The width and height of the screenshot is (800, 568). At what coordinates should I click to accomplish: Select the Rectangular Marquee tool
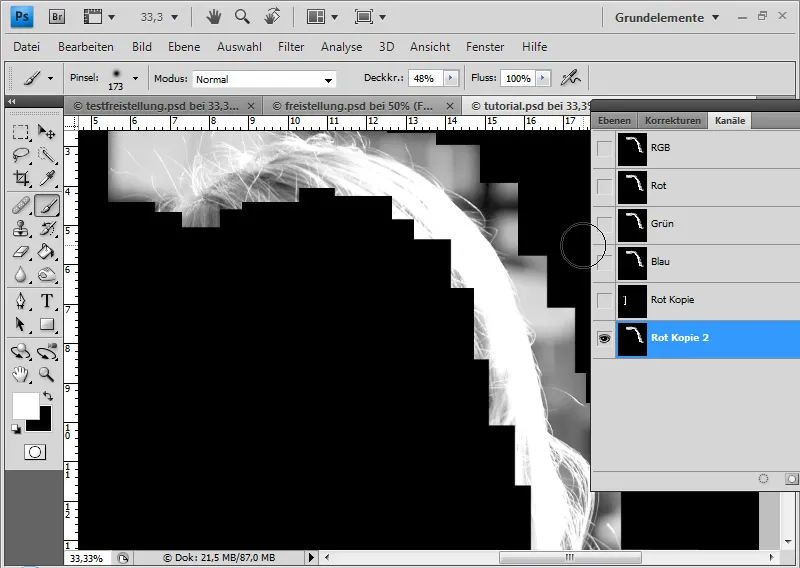[x=20, y=132]
